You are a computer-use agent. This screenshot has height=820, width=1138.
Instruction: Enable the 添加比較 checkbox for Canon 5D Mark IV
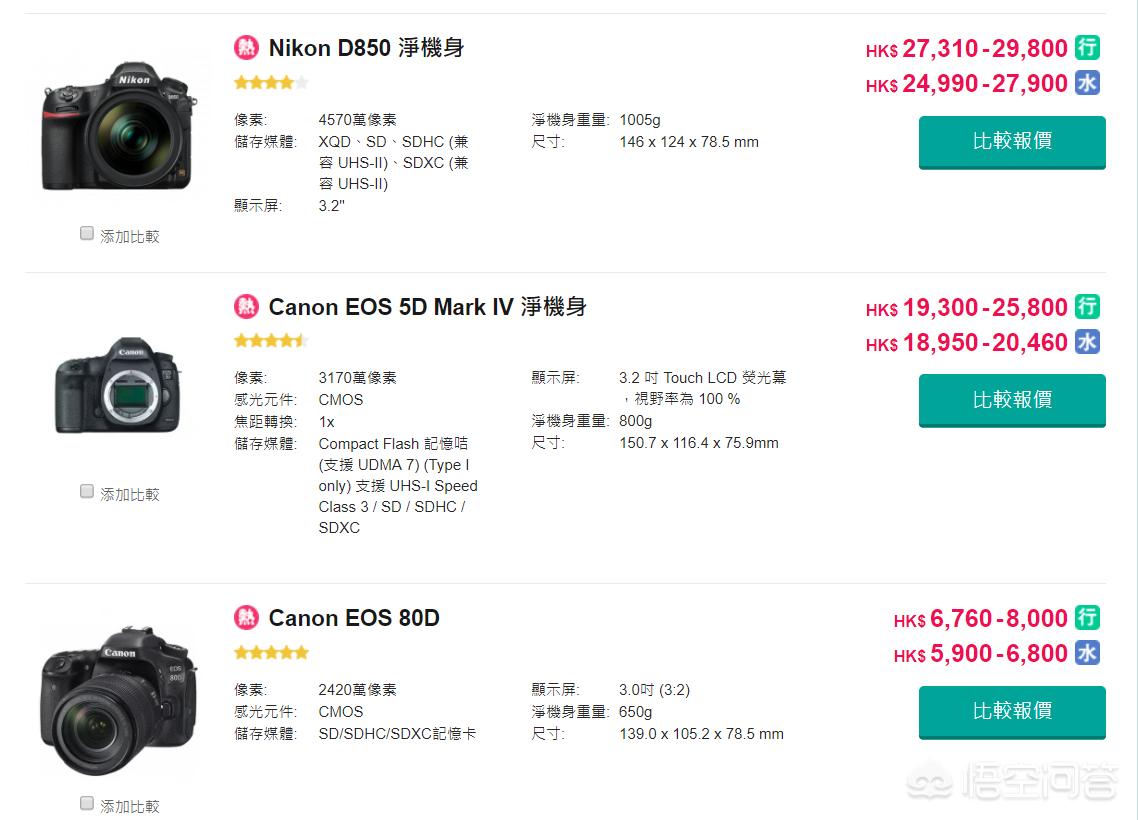87,492
